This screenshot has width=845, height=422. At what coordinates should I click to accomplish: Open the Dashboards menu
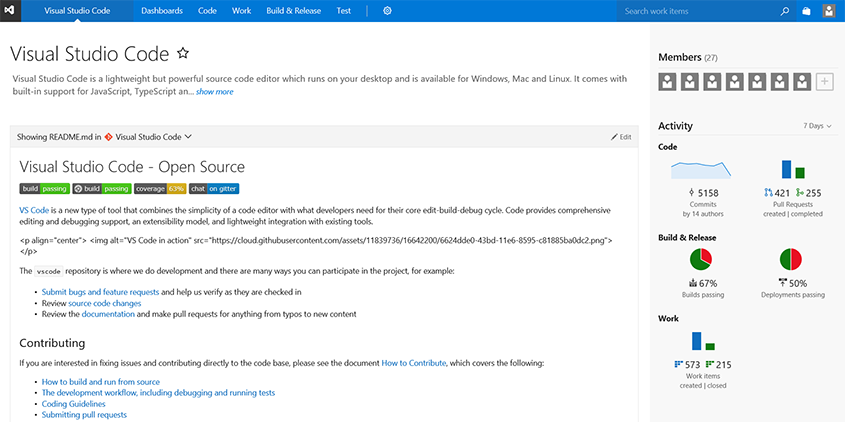pyautogui.click(x=162, y=11)
